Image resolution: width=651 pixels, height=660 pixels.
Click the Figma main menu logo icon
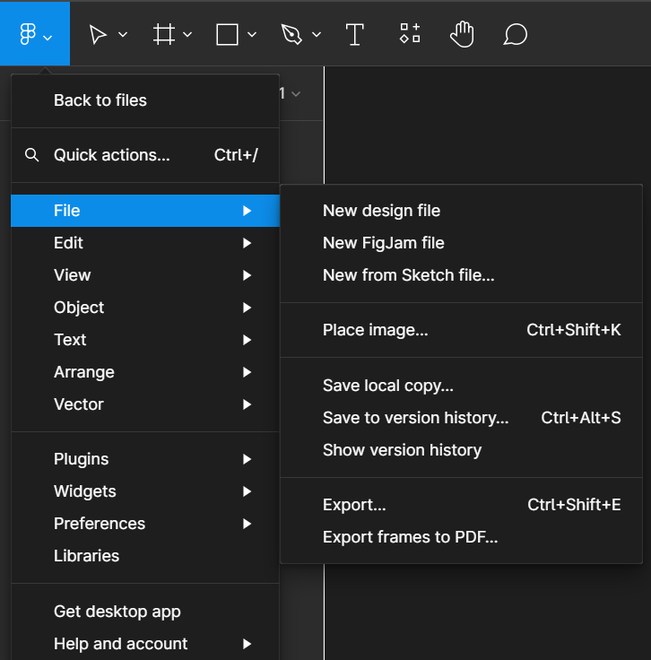point(27,35)
